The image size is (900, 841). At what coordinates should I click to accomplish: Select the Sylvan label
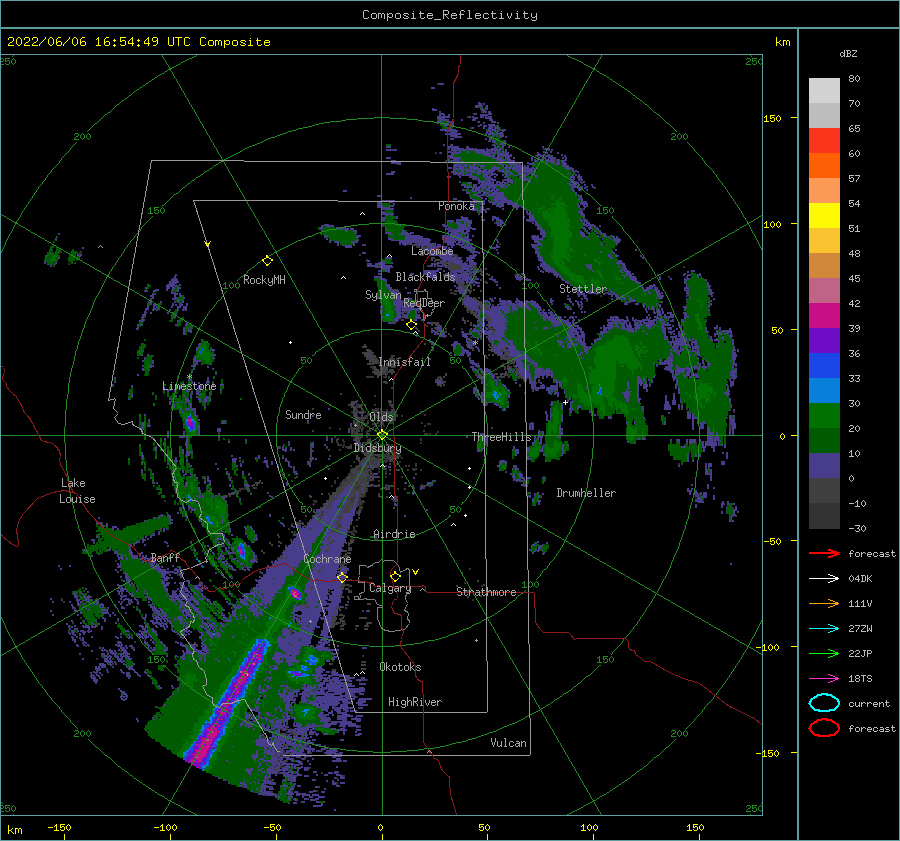pos(383,295)
